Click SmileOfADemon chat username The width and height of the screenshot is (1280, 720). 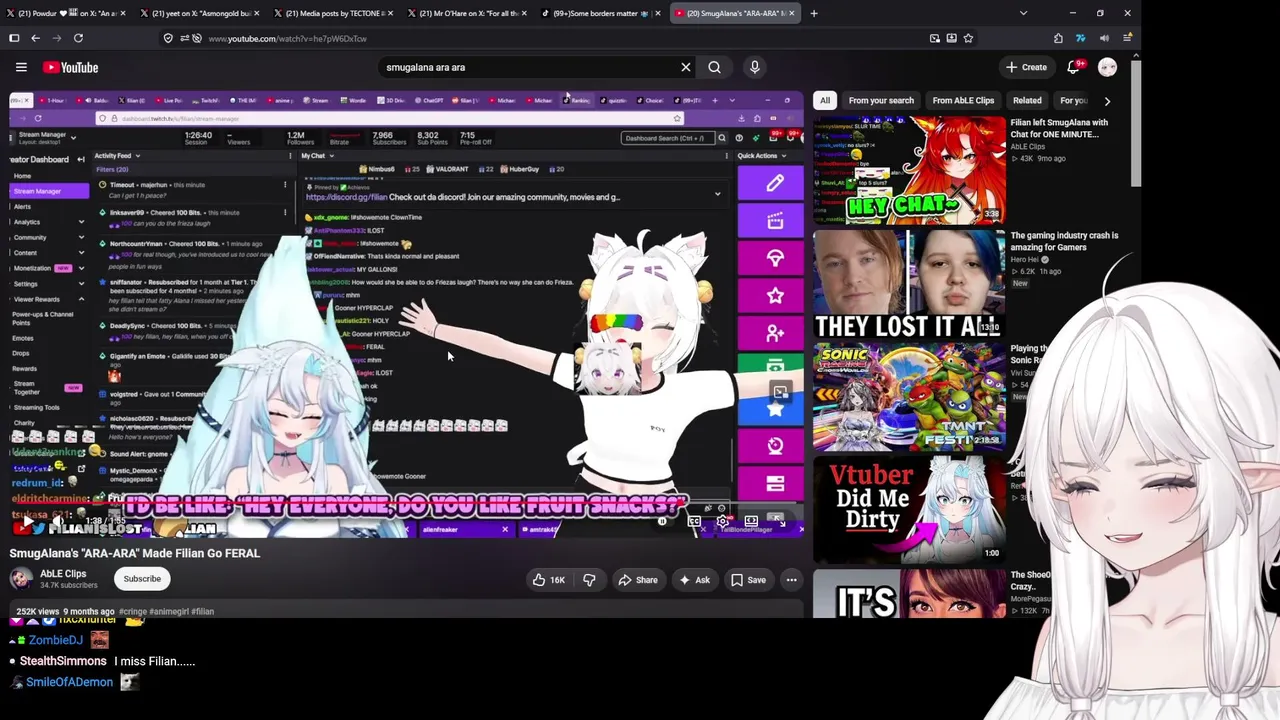[x=70, y=682]
